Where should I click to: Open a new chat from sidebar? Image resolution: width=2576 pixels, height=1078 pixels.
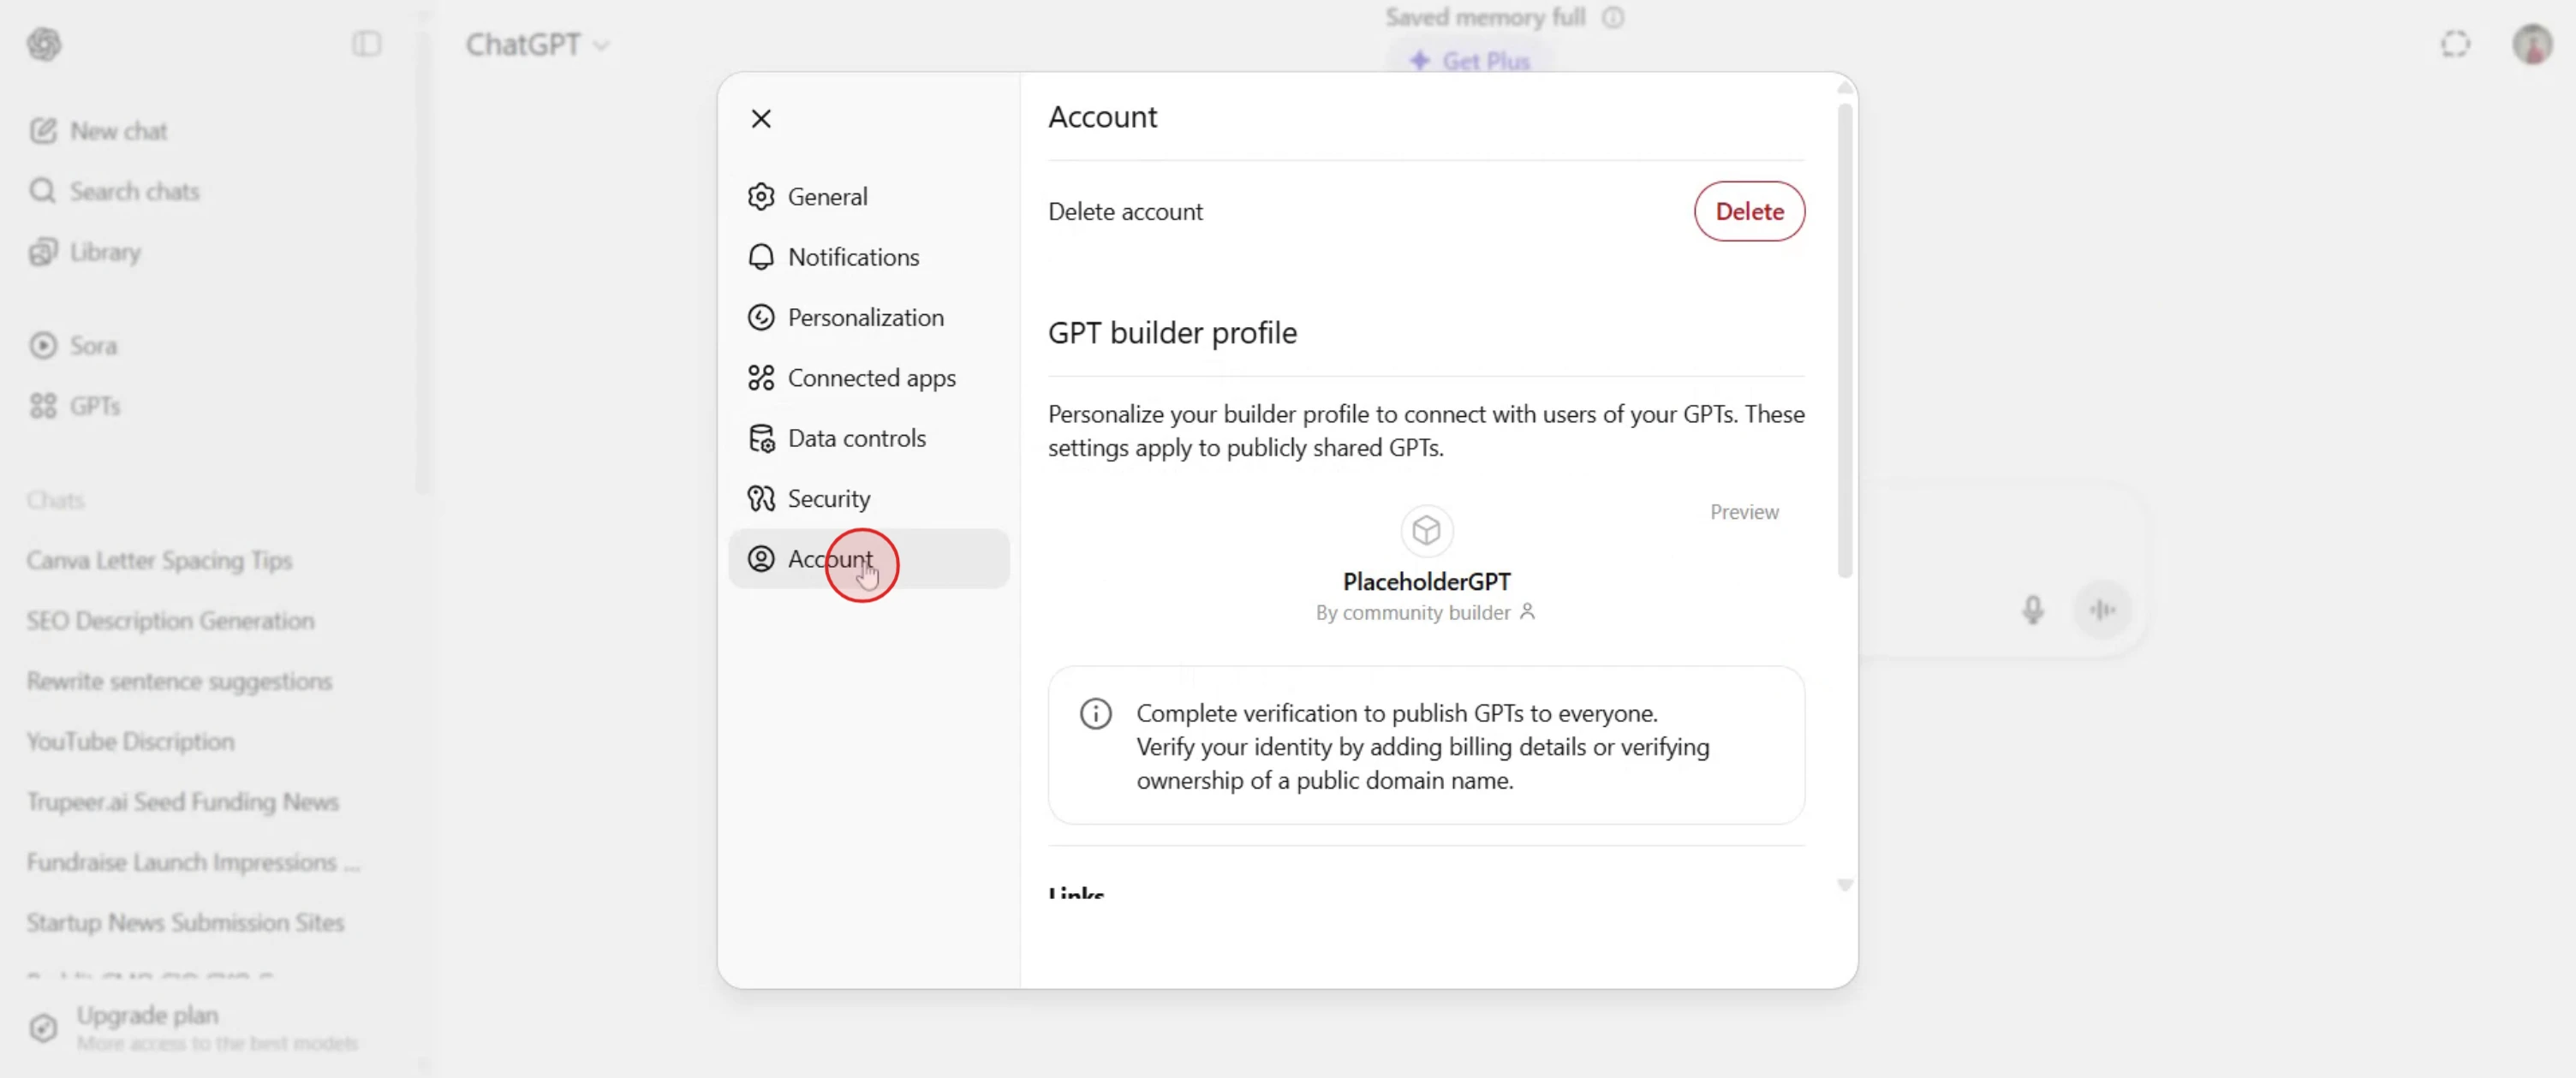(x=118, y=130)
